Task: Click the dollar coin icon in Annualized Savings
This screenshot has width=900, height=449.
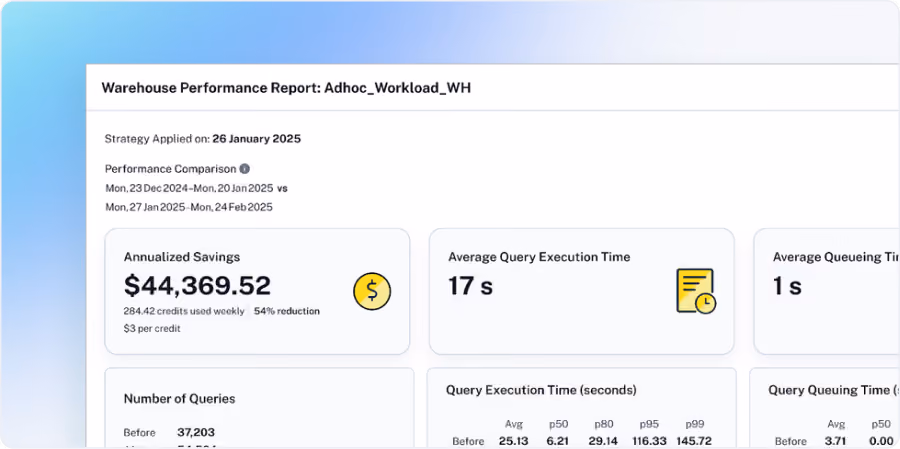Action: (372, 291)
